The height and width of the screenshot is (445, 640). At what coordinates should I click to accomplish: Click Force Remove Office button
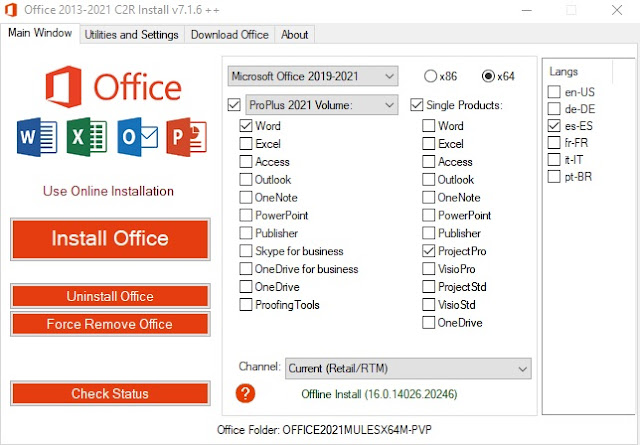(x=110, y=324)
